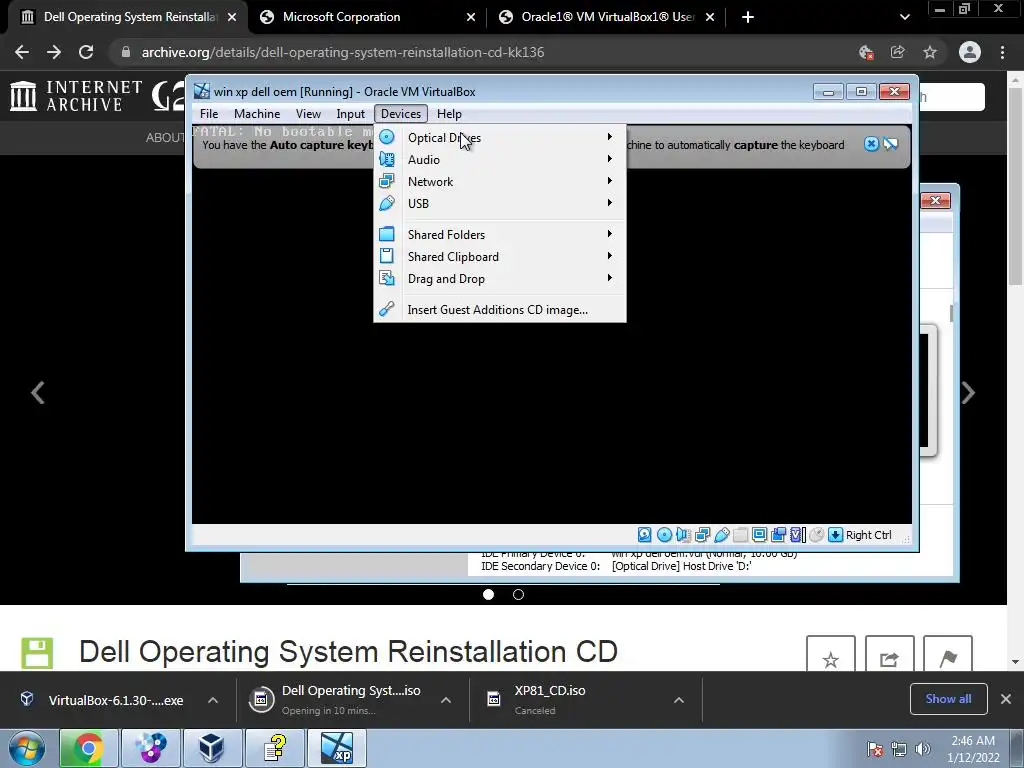The height and width of the screenshot is (768, 1024).
Task: Expand the Shared Clipboard submenu arrow
Action: (609, 256)
